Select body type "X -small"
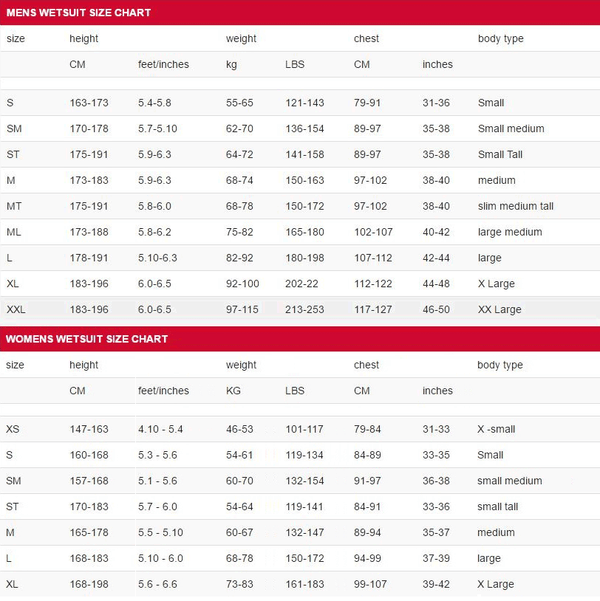 [x=496, y=429]
